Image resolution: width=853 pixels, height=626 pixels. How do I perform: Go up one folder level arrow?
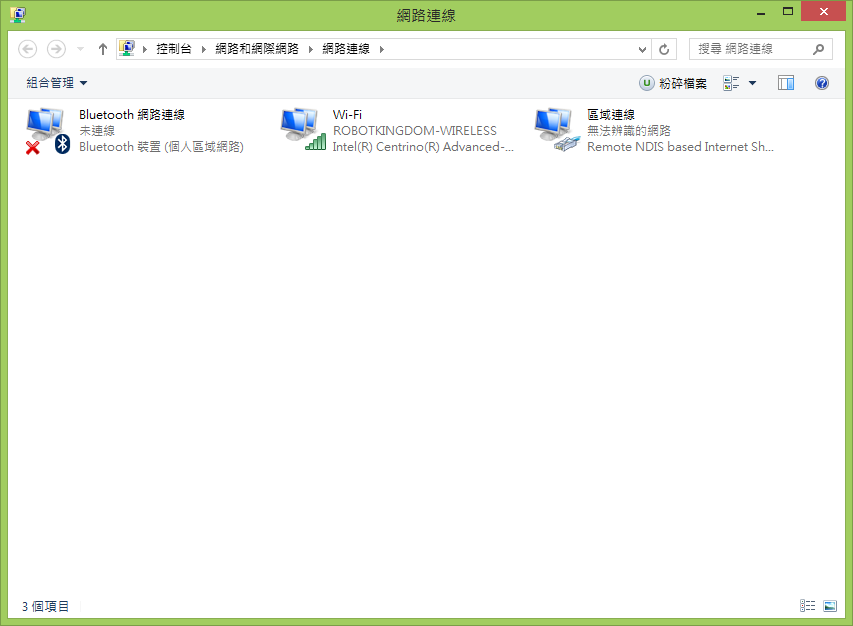(102, 49)
